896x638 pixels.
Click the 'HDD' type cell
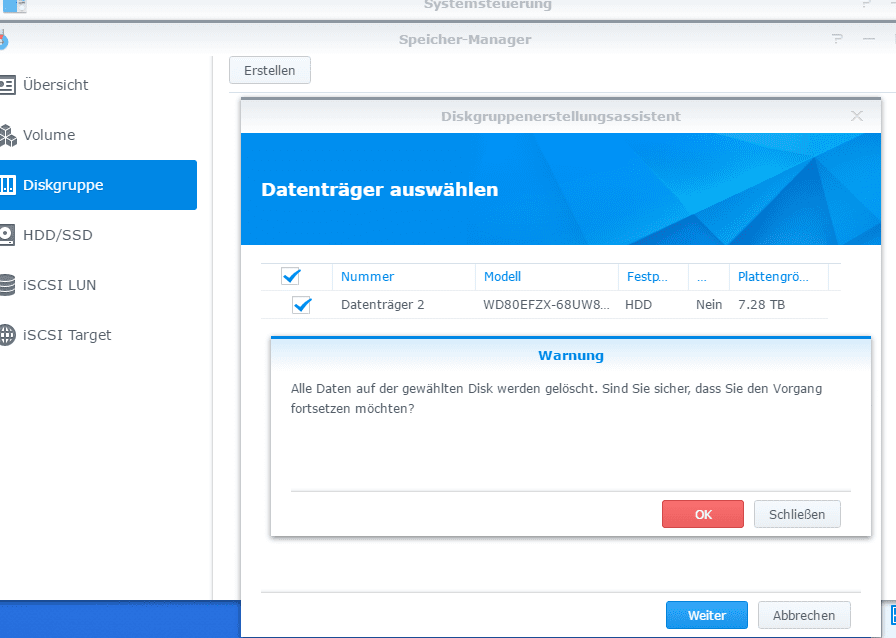[x=638, y=305]
